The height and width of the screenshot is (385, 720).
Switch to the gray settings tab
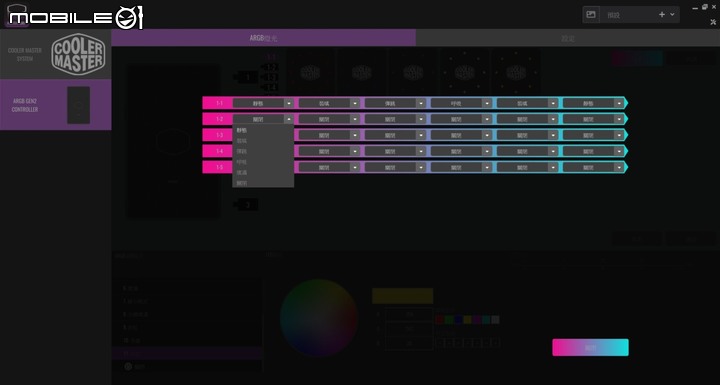click(568, 38)
